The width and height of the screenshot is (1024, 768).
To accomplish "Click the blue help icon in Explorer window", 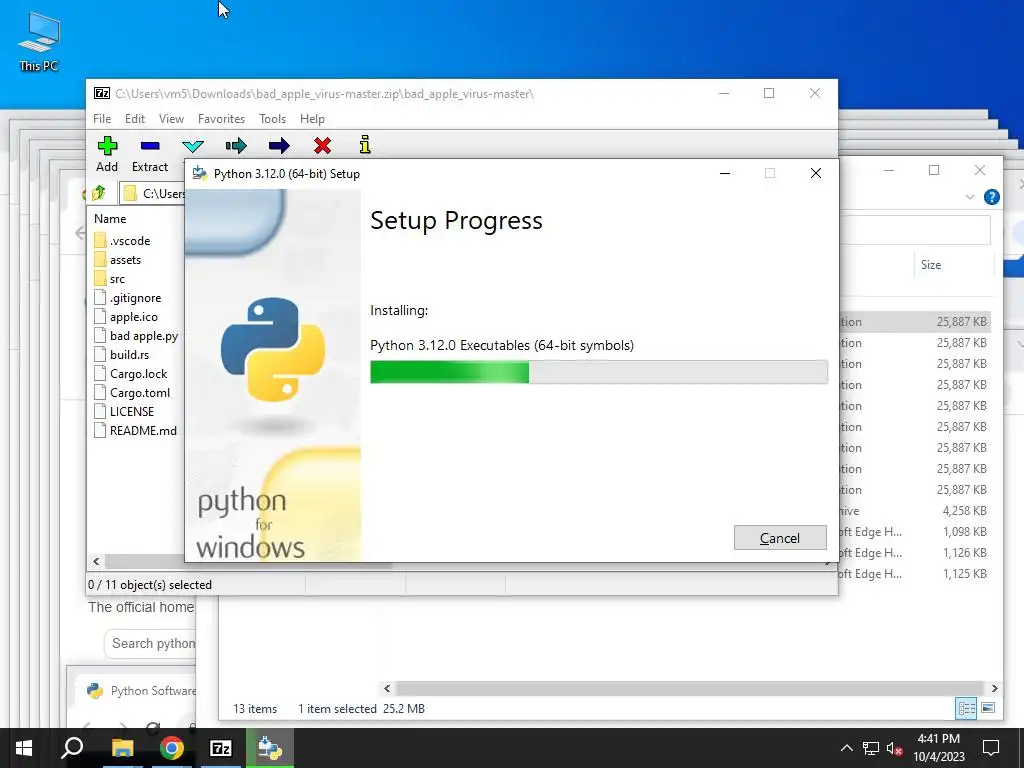I will click(991, 197).
